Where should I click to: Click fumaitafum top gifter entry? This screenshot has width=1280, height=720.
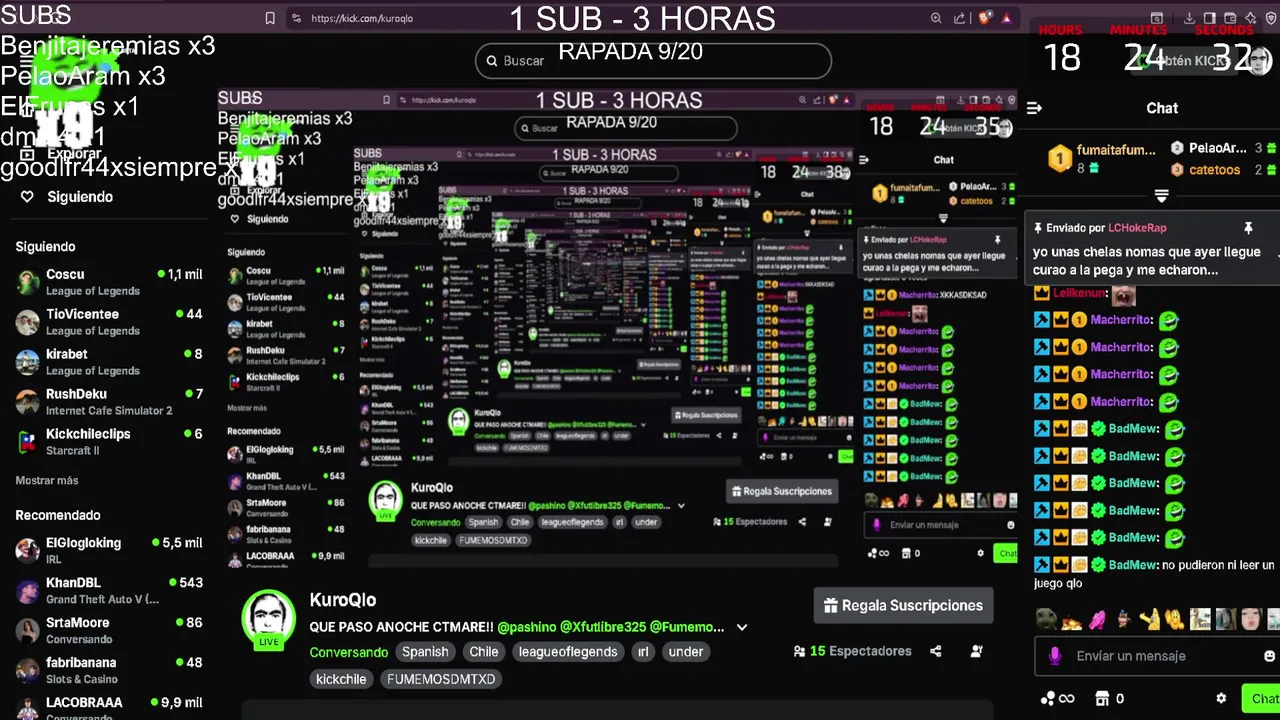pyautogui.click(x=1102, y=159)
